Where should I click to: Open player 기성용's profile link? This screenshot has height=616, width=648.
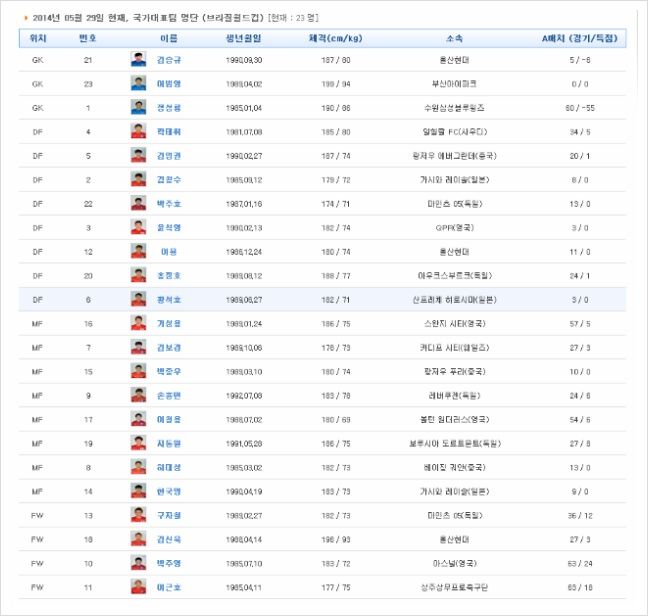pos(169,323)
